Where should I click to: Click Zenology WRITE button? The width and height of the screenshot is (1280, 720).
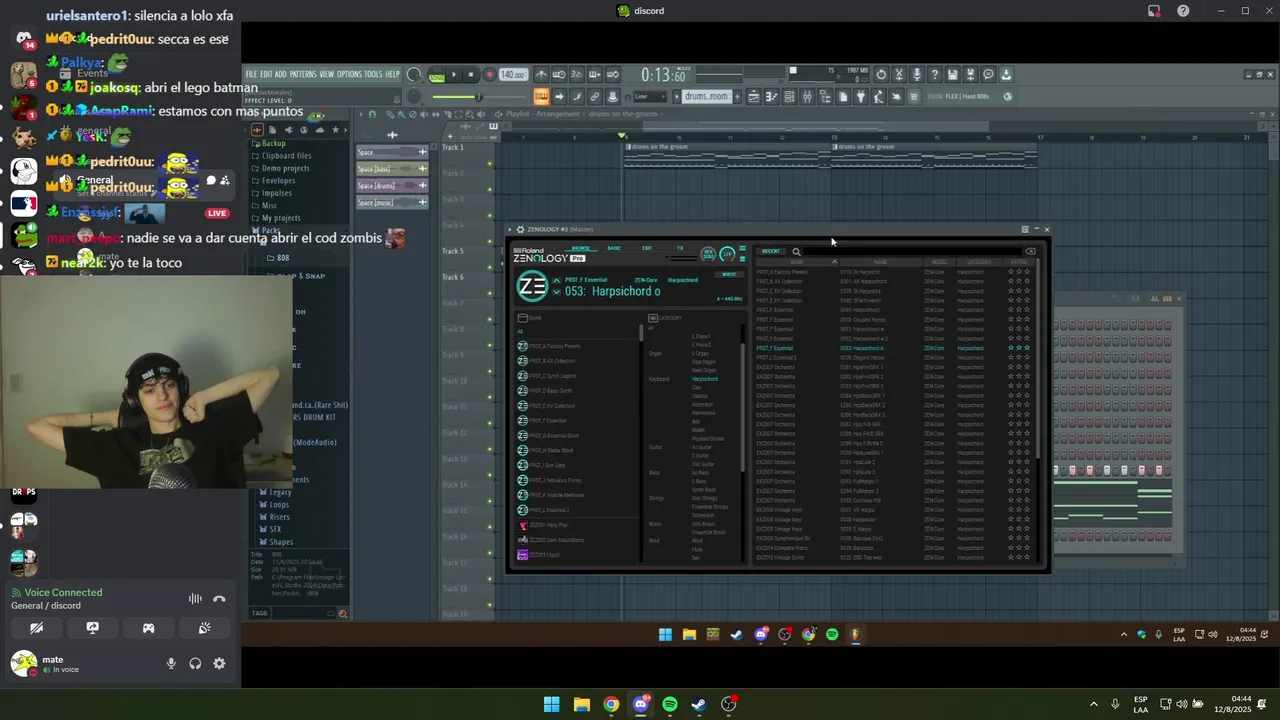pos(729,274)
